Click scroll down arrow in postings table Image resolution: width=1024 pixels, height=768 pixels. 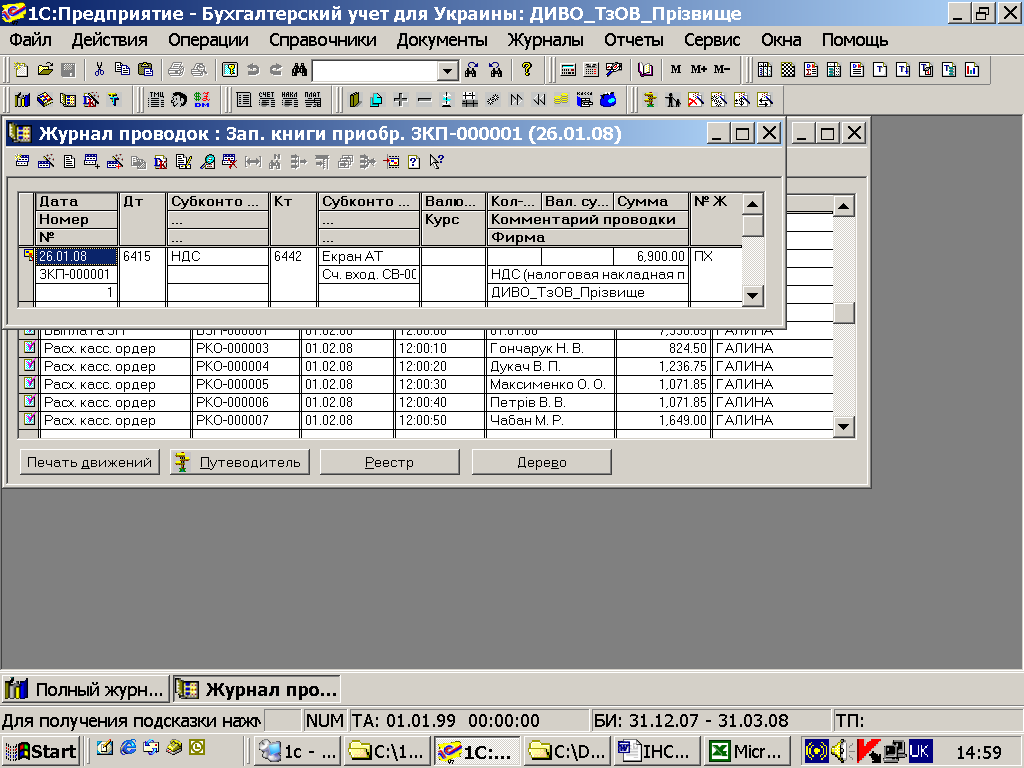point(753,295)
